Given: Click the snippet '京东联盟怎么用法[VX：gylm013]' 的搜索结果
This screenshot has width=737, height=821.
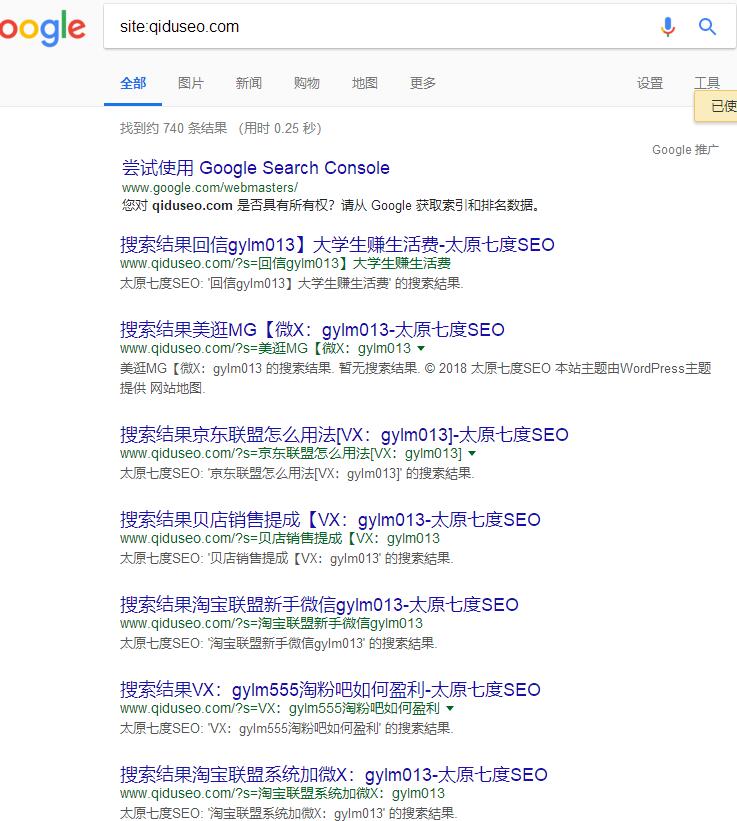Looking at the screenshot, I should coord(297,473).
